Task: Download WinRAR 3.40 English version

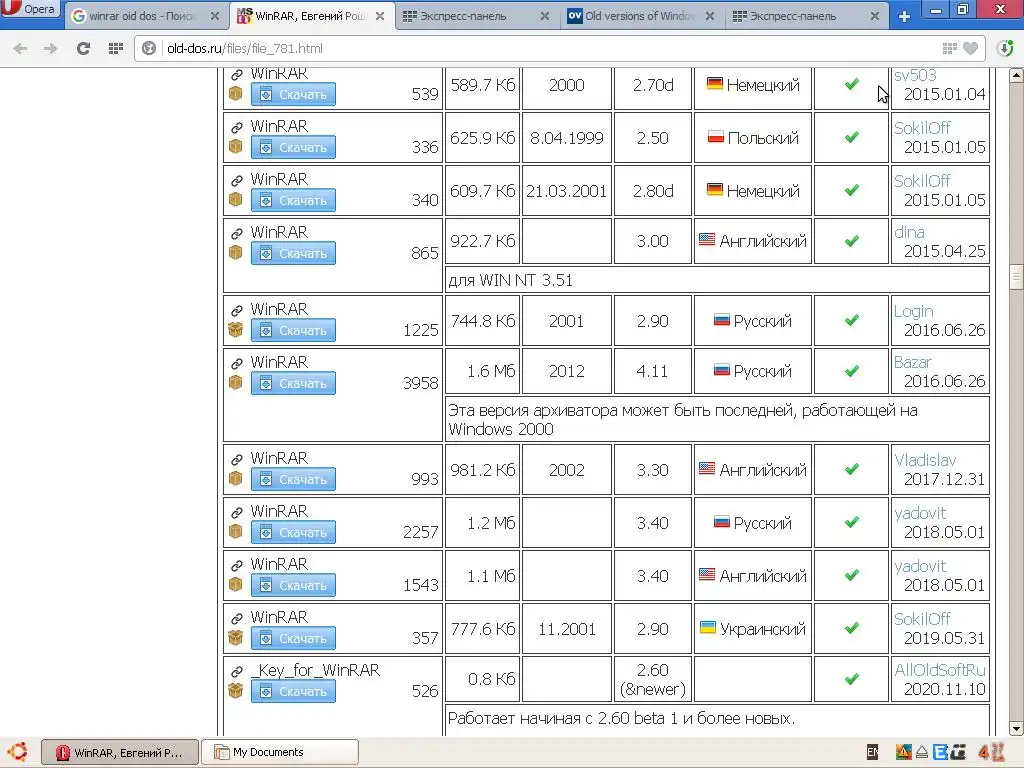Action: 293,586
